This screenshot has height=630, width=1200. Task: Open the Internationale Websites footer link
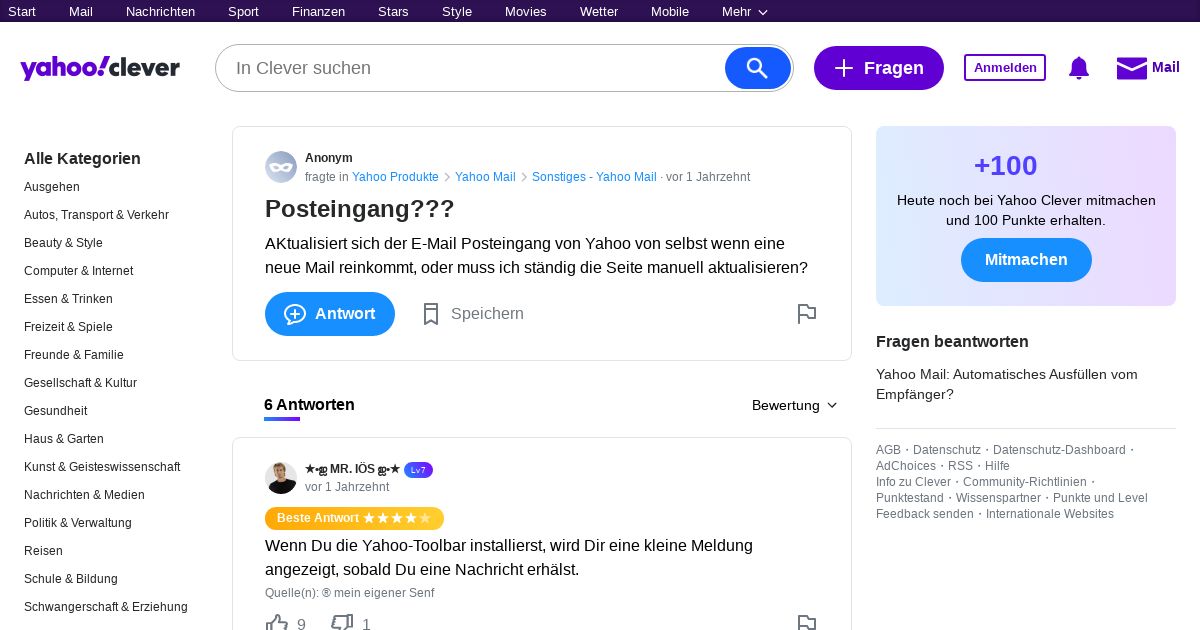click(1050, 514)
